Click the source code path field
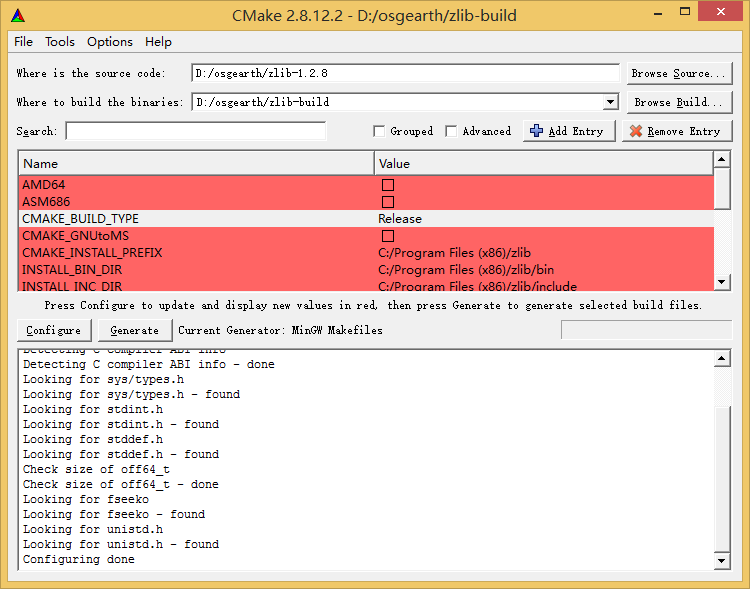This screenshot has width=750, height=589. pos(406,73)
